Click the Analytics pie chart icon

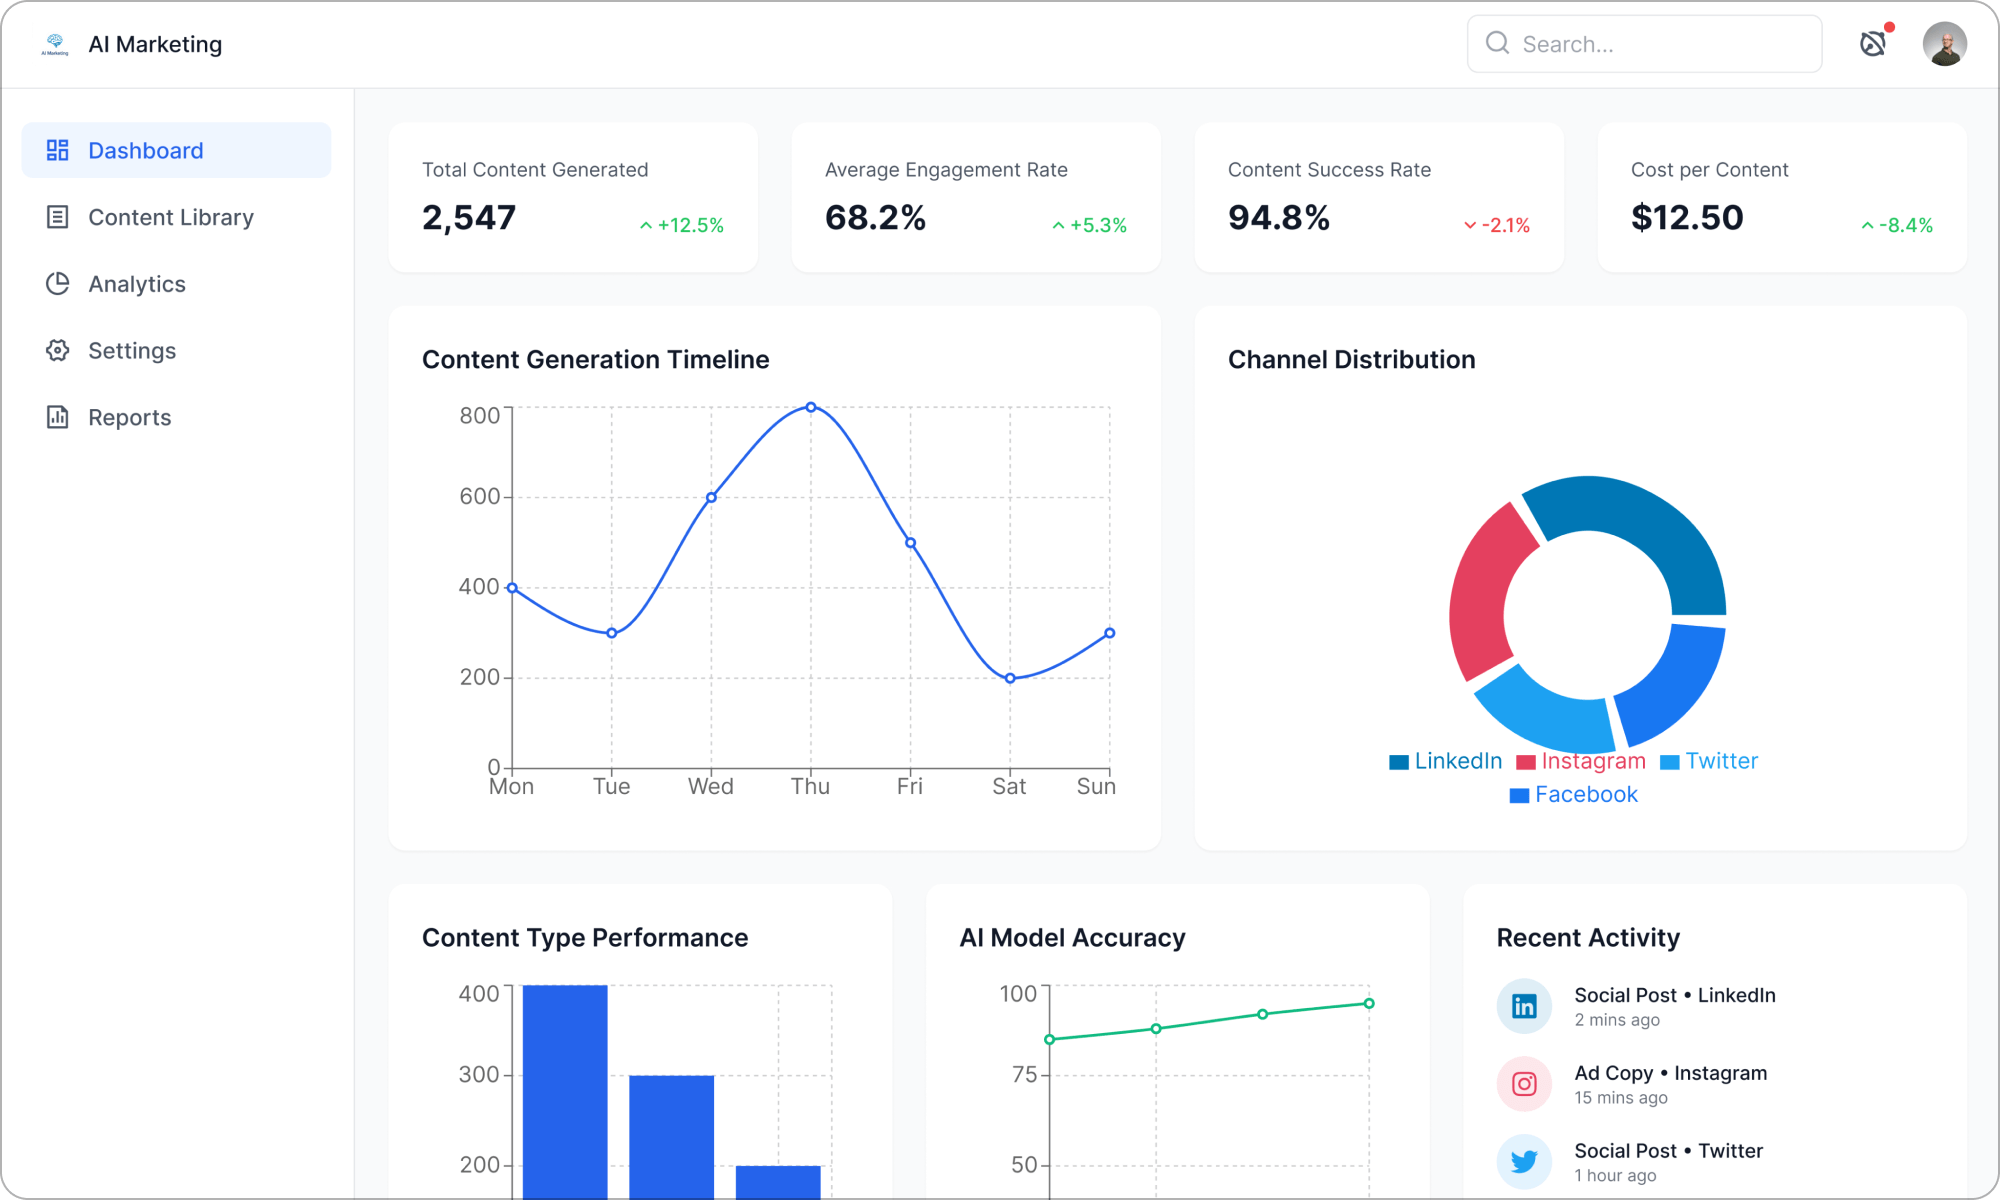tap(57, 284)
